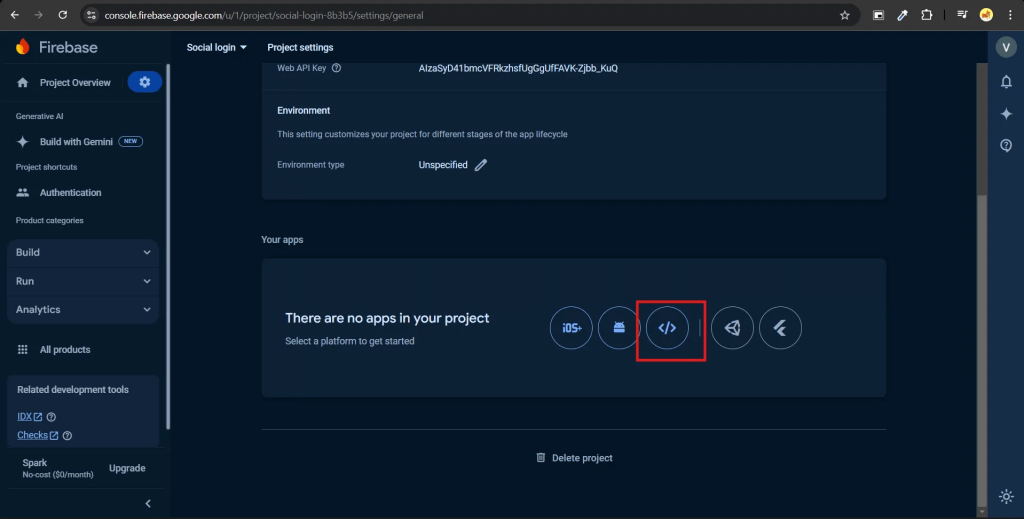
Task: Click the Delete project button
Action: pyautogui.click(x=574, y=458)
